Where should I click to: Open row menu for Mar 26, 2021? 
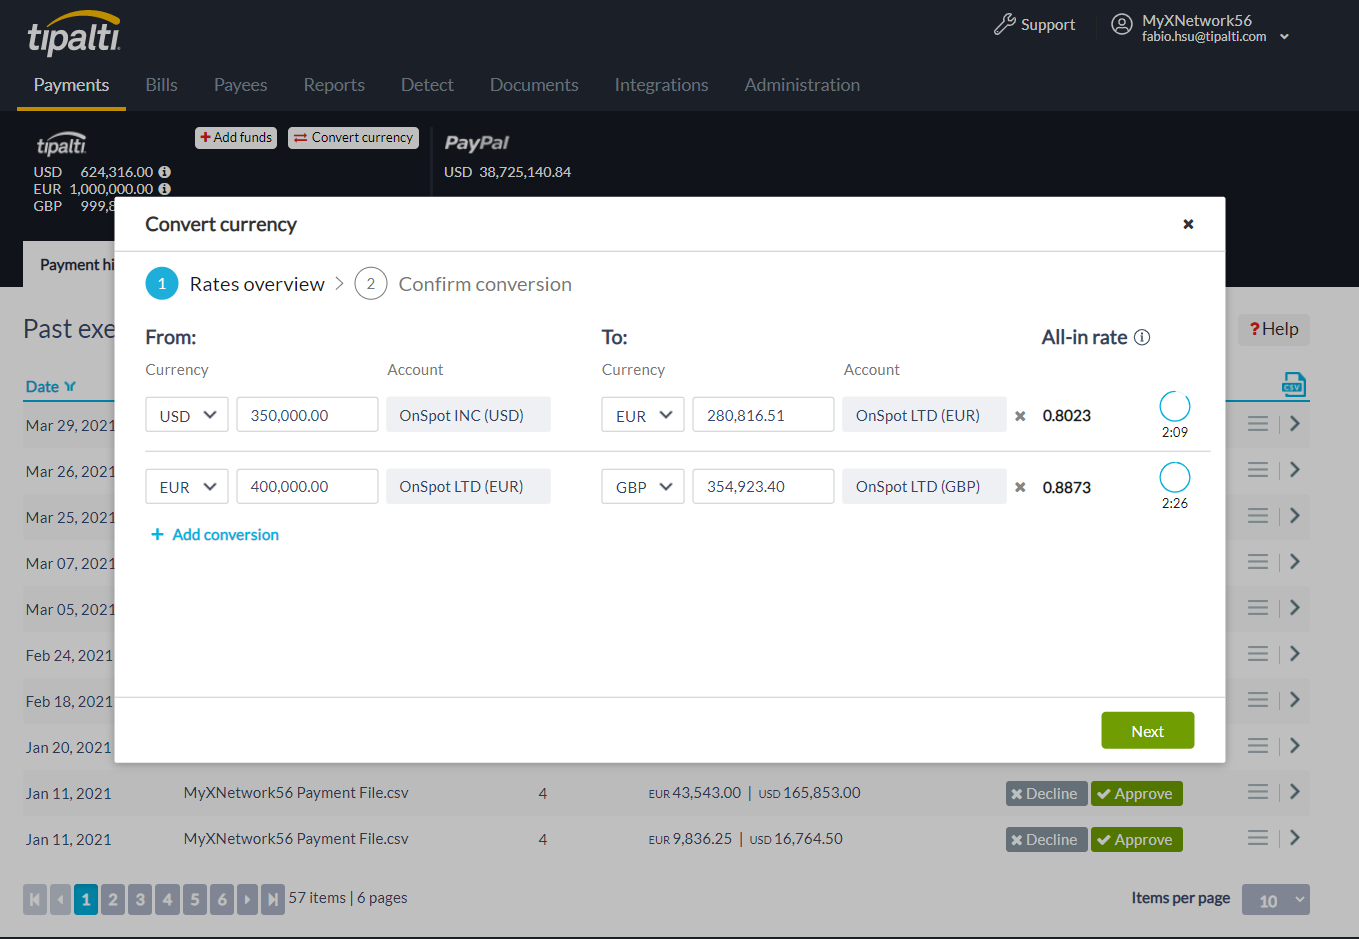click(1258, 470)
